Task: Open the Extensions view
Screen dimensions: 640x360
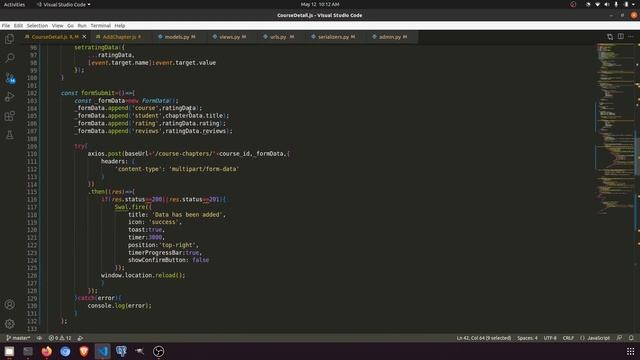Action: coord(9,116)
